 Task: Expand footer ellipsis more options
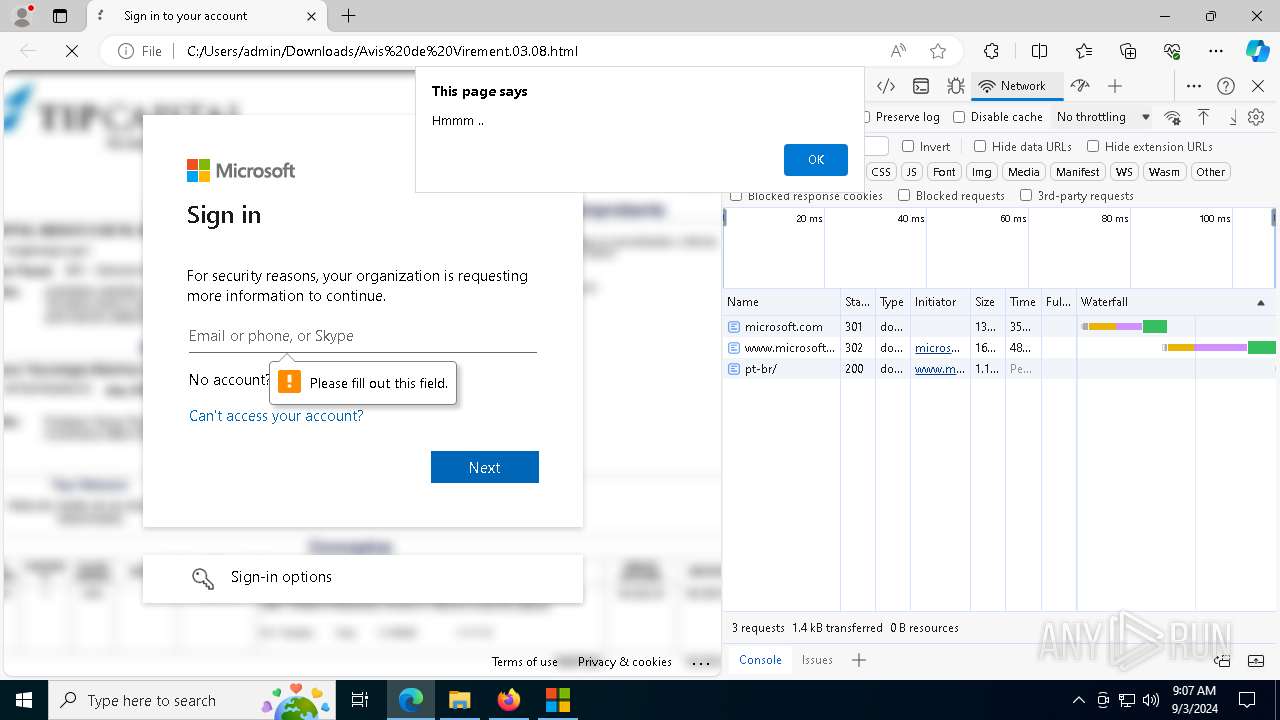click(701, 662)
